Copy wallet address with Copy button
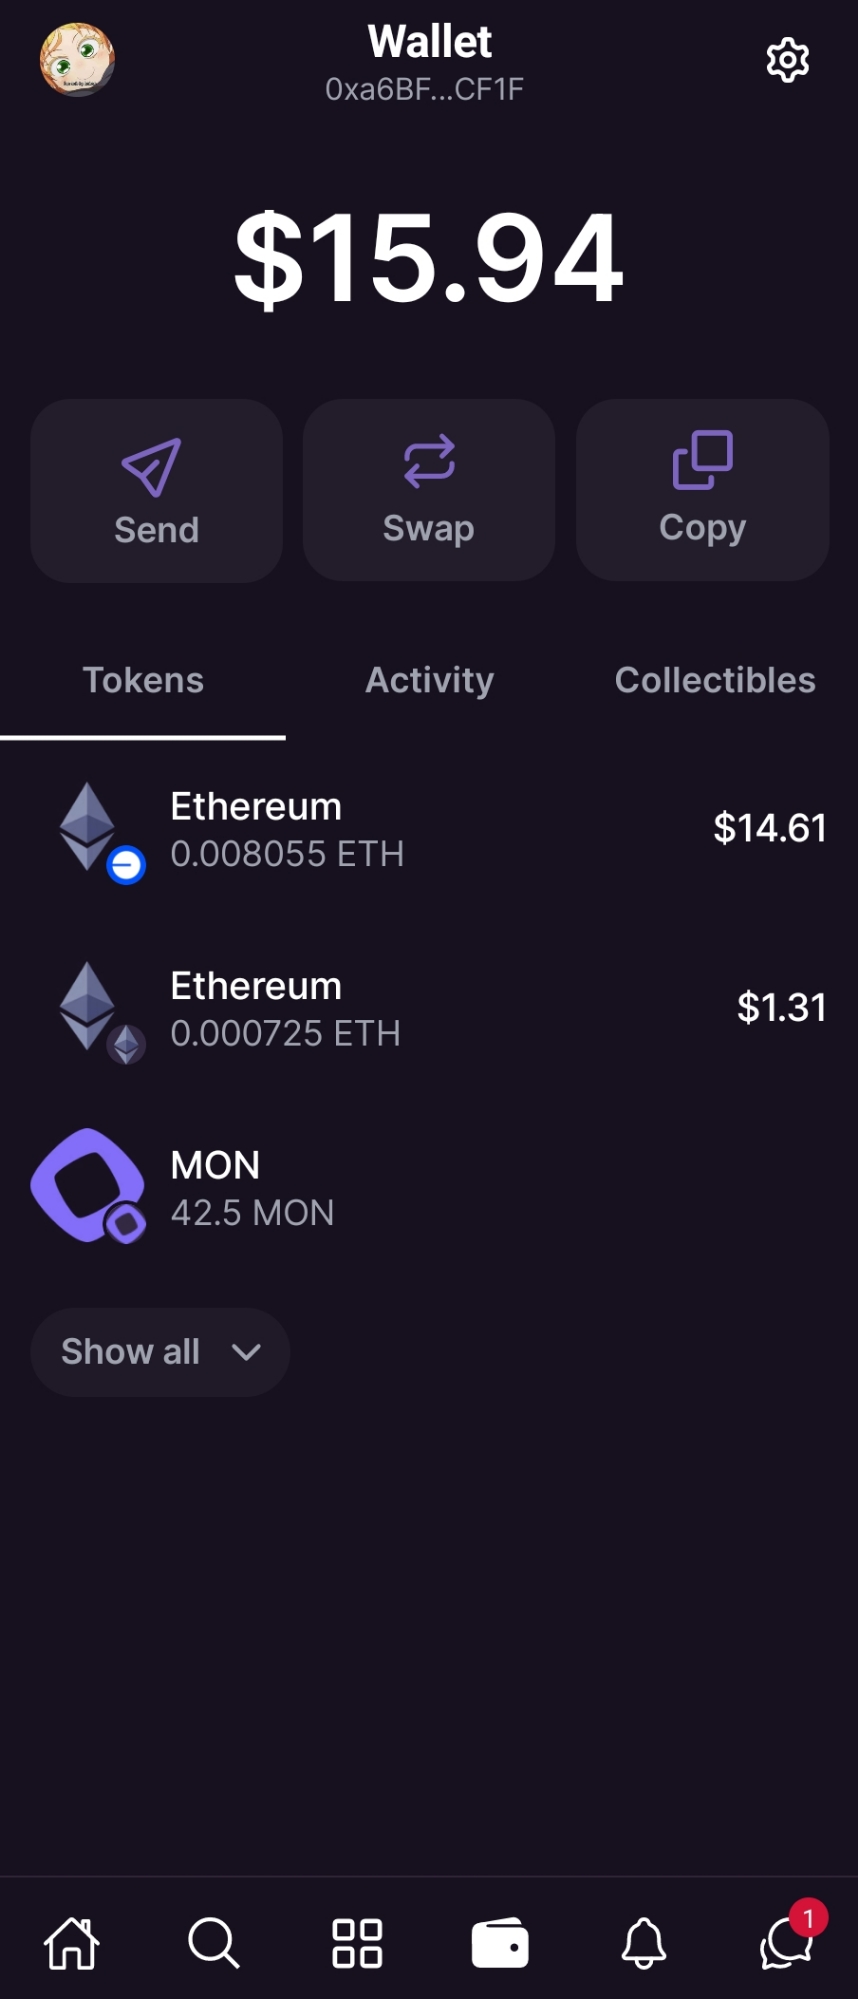 pyautogui.click(x=702, y=490)
